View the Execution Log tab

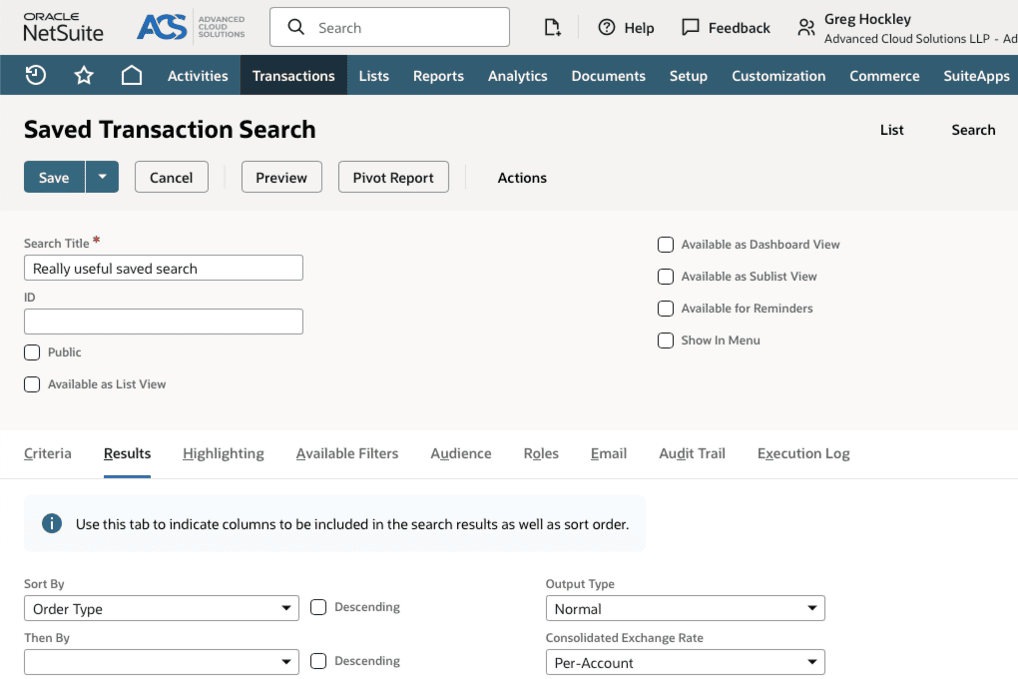coord(803,453)
